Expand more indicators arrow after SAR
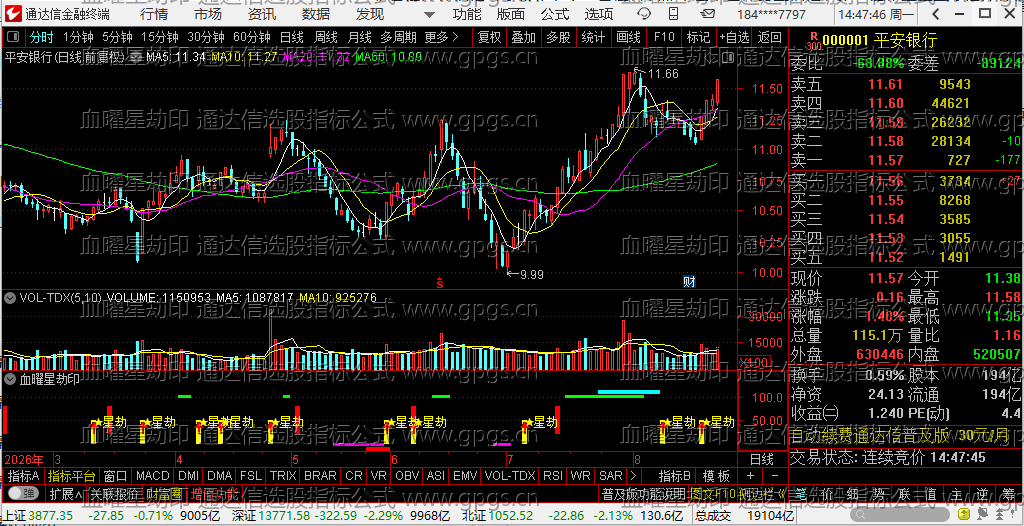1024x526 pixels. point(633,476)
